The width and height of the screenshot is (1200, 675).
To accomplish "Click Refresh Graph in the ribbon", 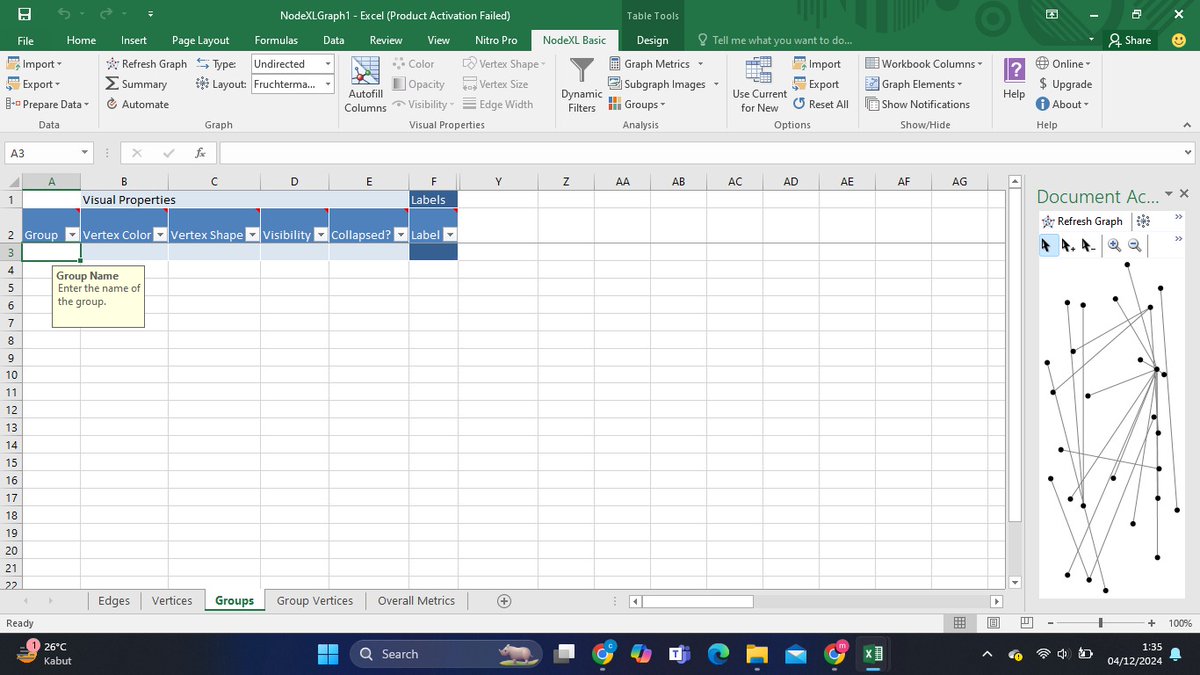I will (146, 64).
